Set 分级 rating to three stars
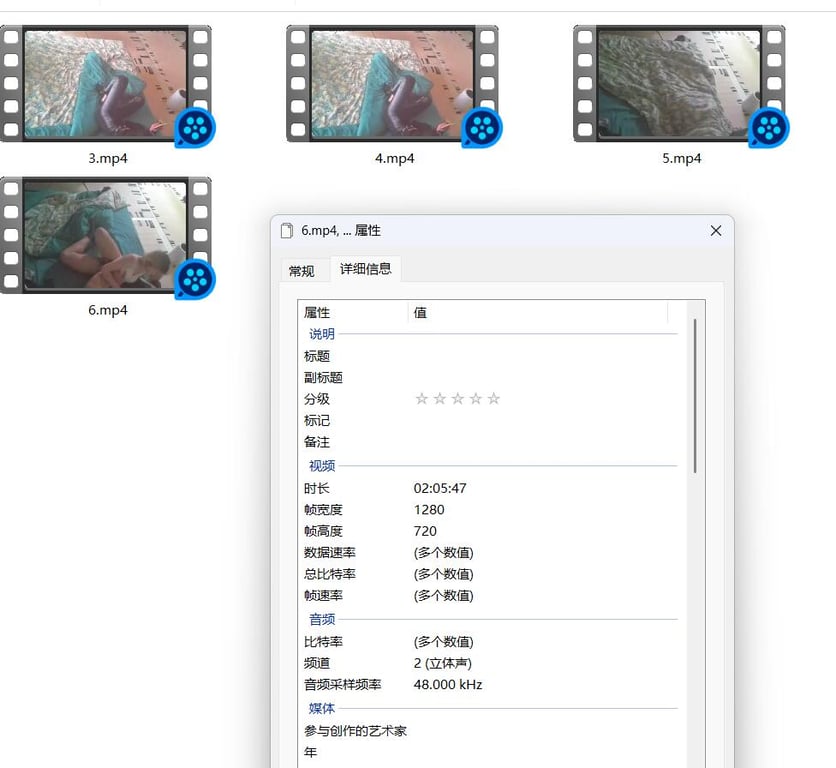 [458, 398]
